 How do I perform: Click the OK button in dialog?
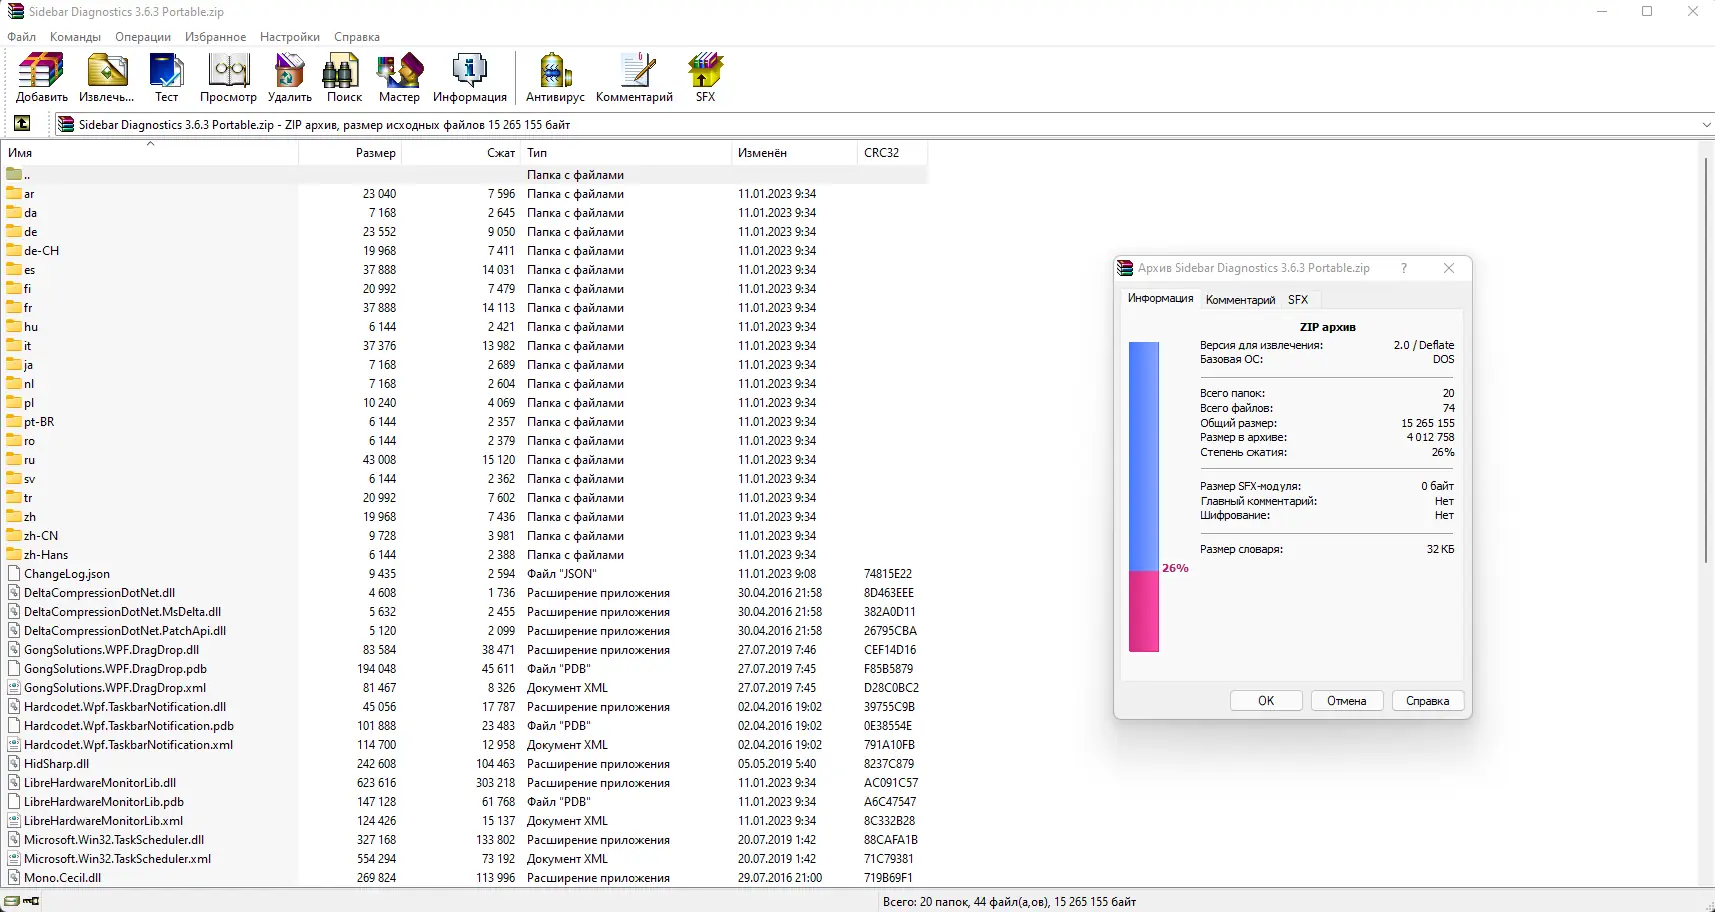[1266, 701]
